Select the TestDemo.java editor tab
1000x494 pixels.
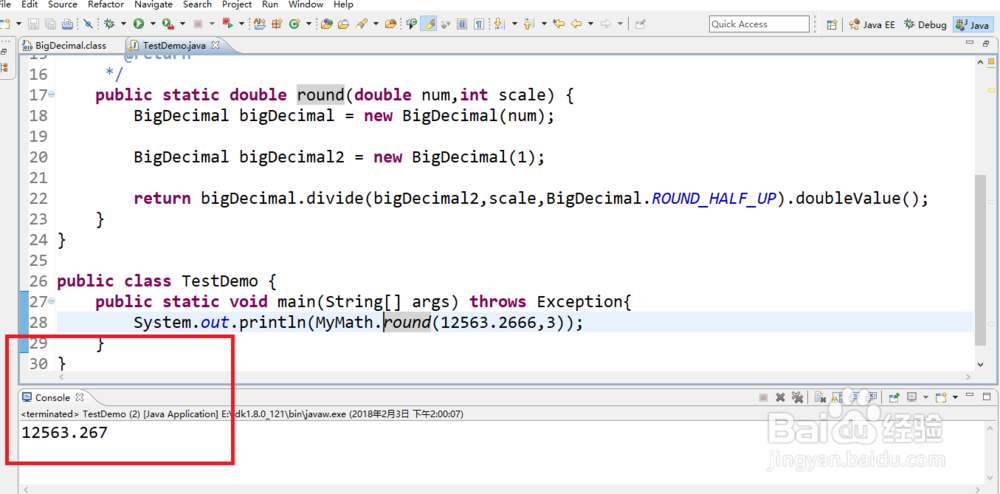tap(172, 45)
